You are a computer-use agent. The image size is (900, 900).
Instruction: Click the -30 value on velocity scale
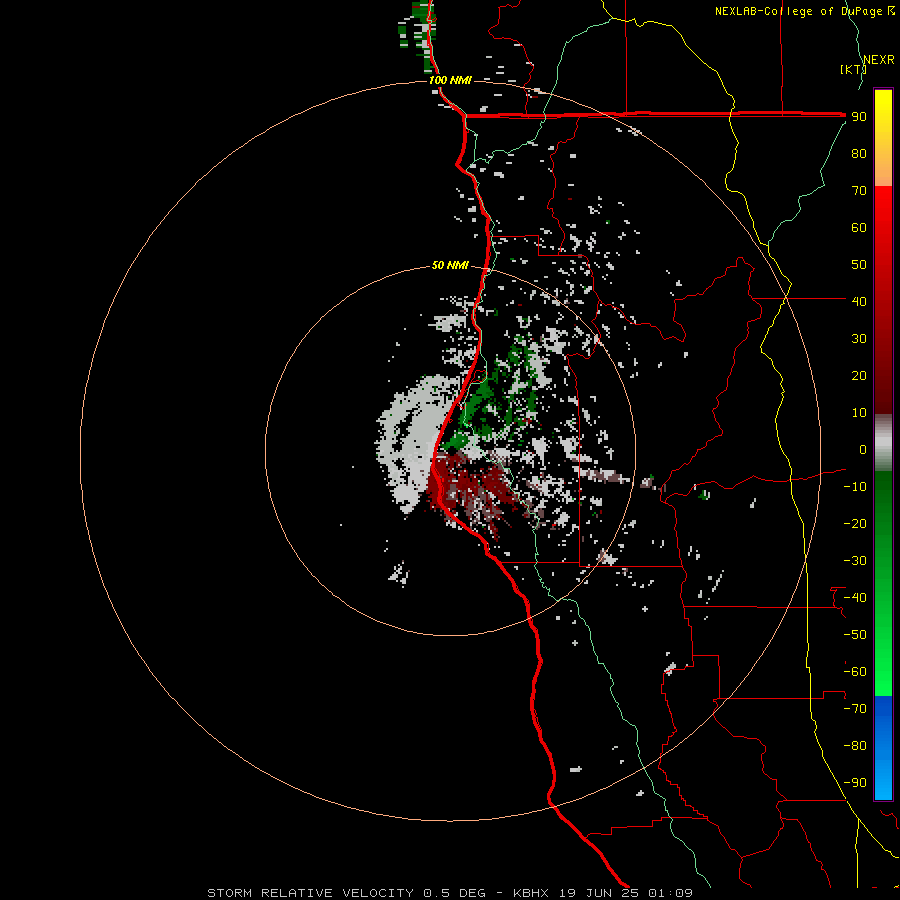tap(855, 561)
